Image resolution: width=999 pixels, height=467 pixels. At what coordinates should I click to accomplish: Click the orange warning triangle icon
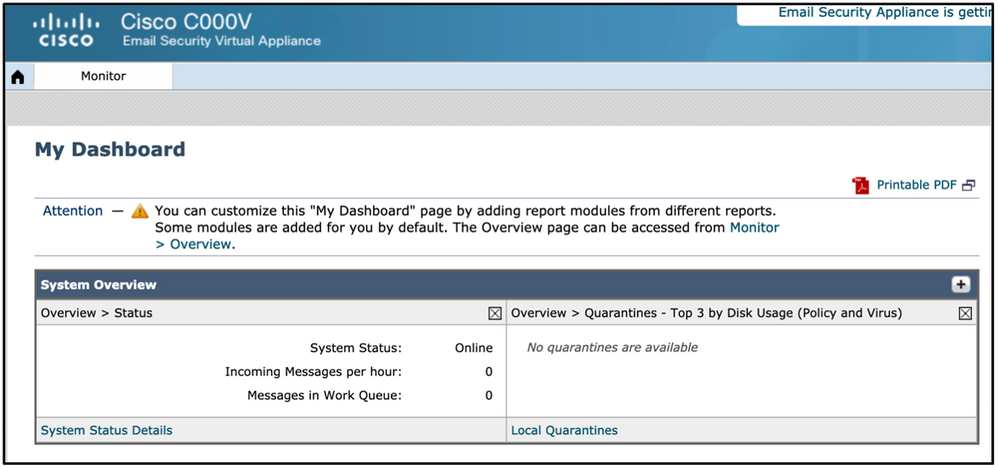140,211
